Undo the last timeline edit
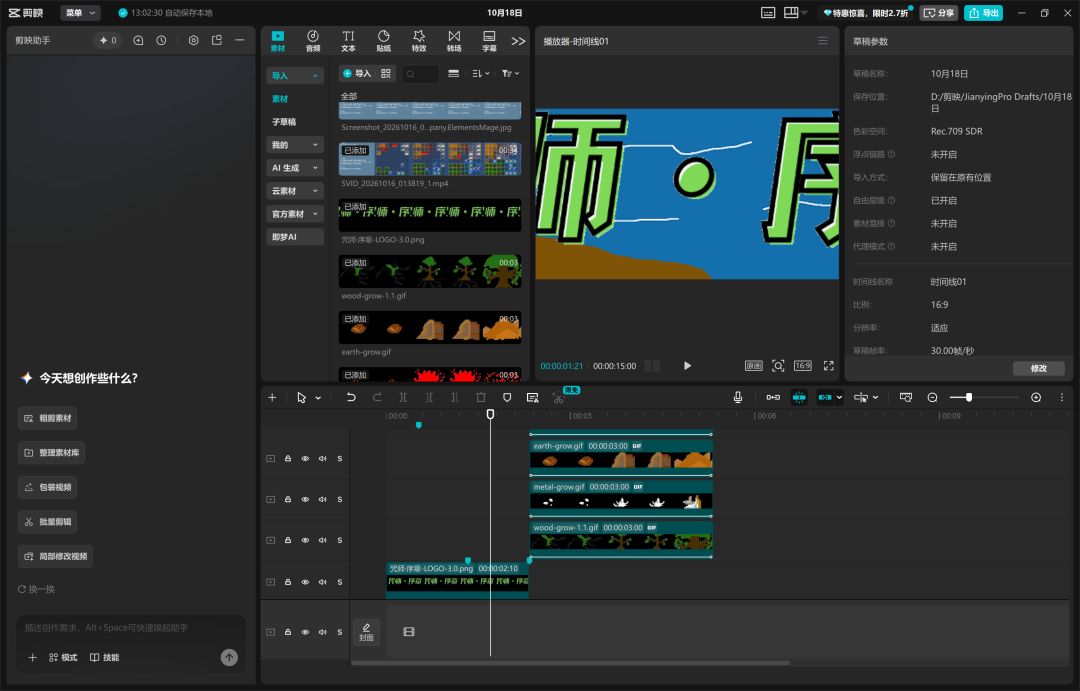This screenshot has height=691, width=1080. pyautogui.click(x=351, y=398)
